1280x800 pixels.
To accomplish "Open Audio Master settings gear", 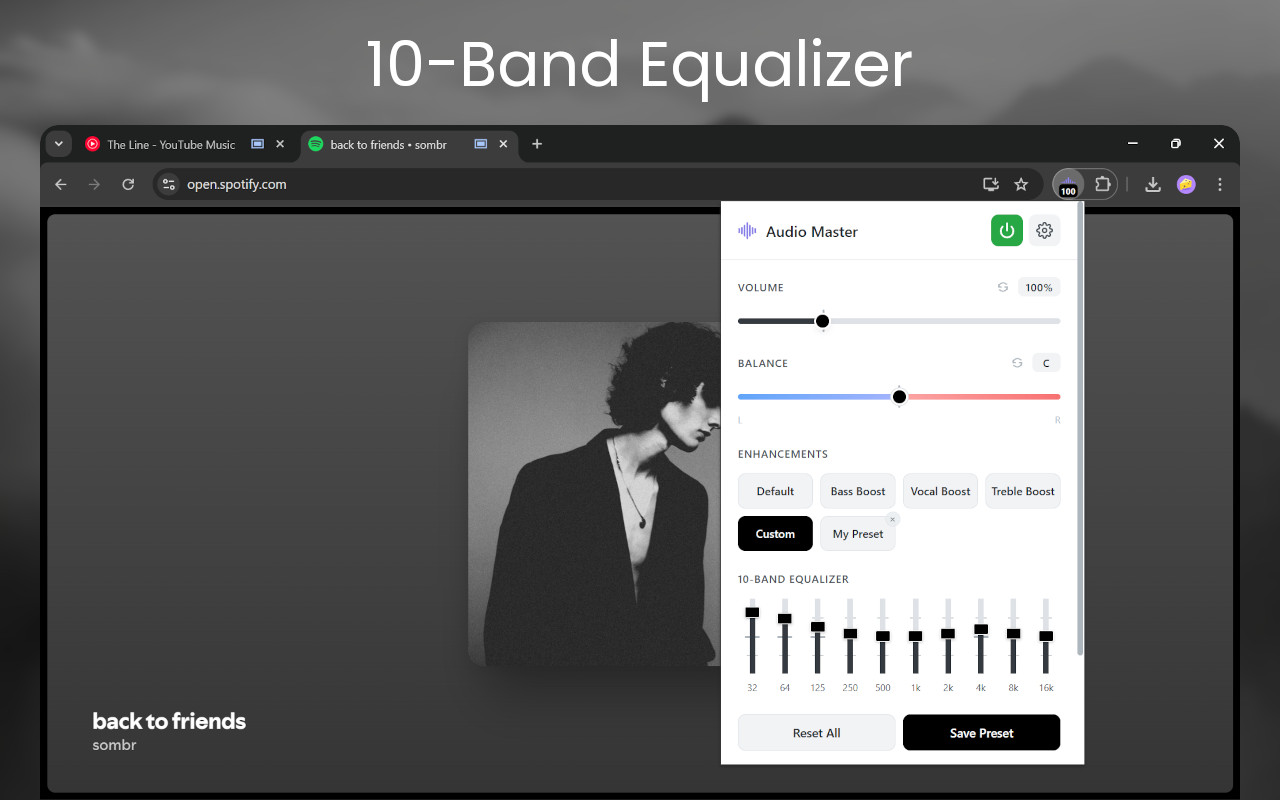I will click(x=1044, y=230).
